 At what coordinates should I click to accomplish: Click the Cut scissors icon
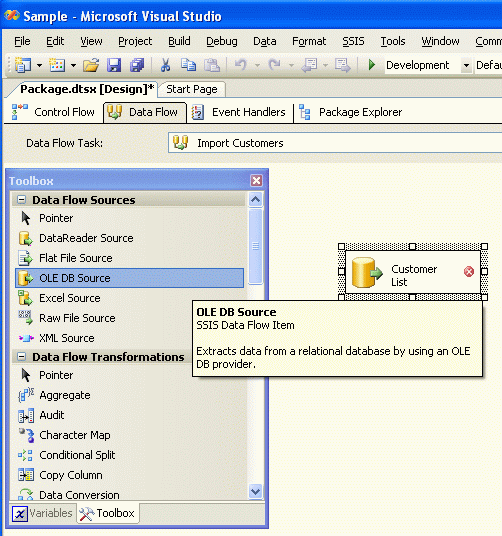165,65
